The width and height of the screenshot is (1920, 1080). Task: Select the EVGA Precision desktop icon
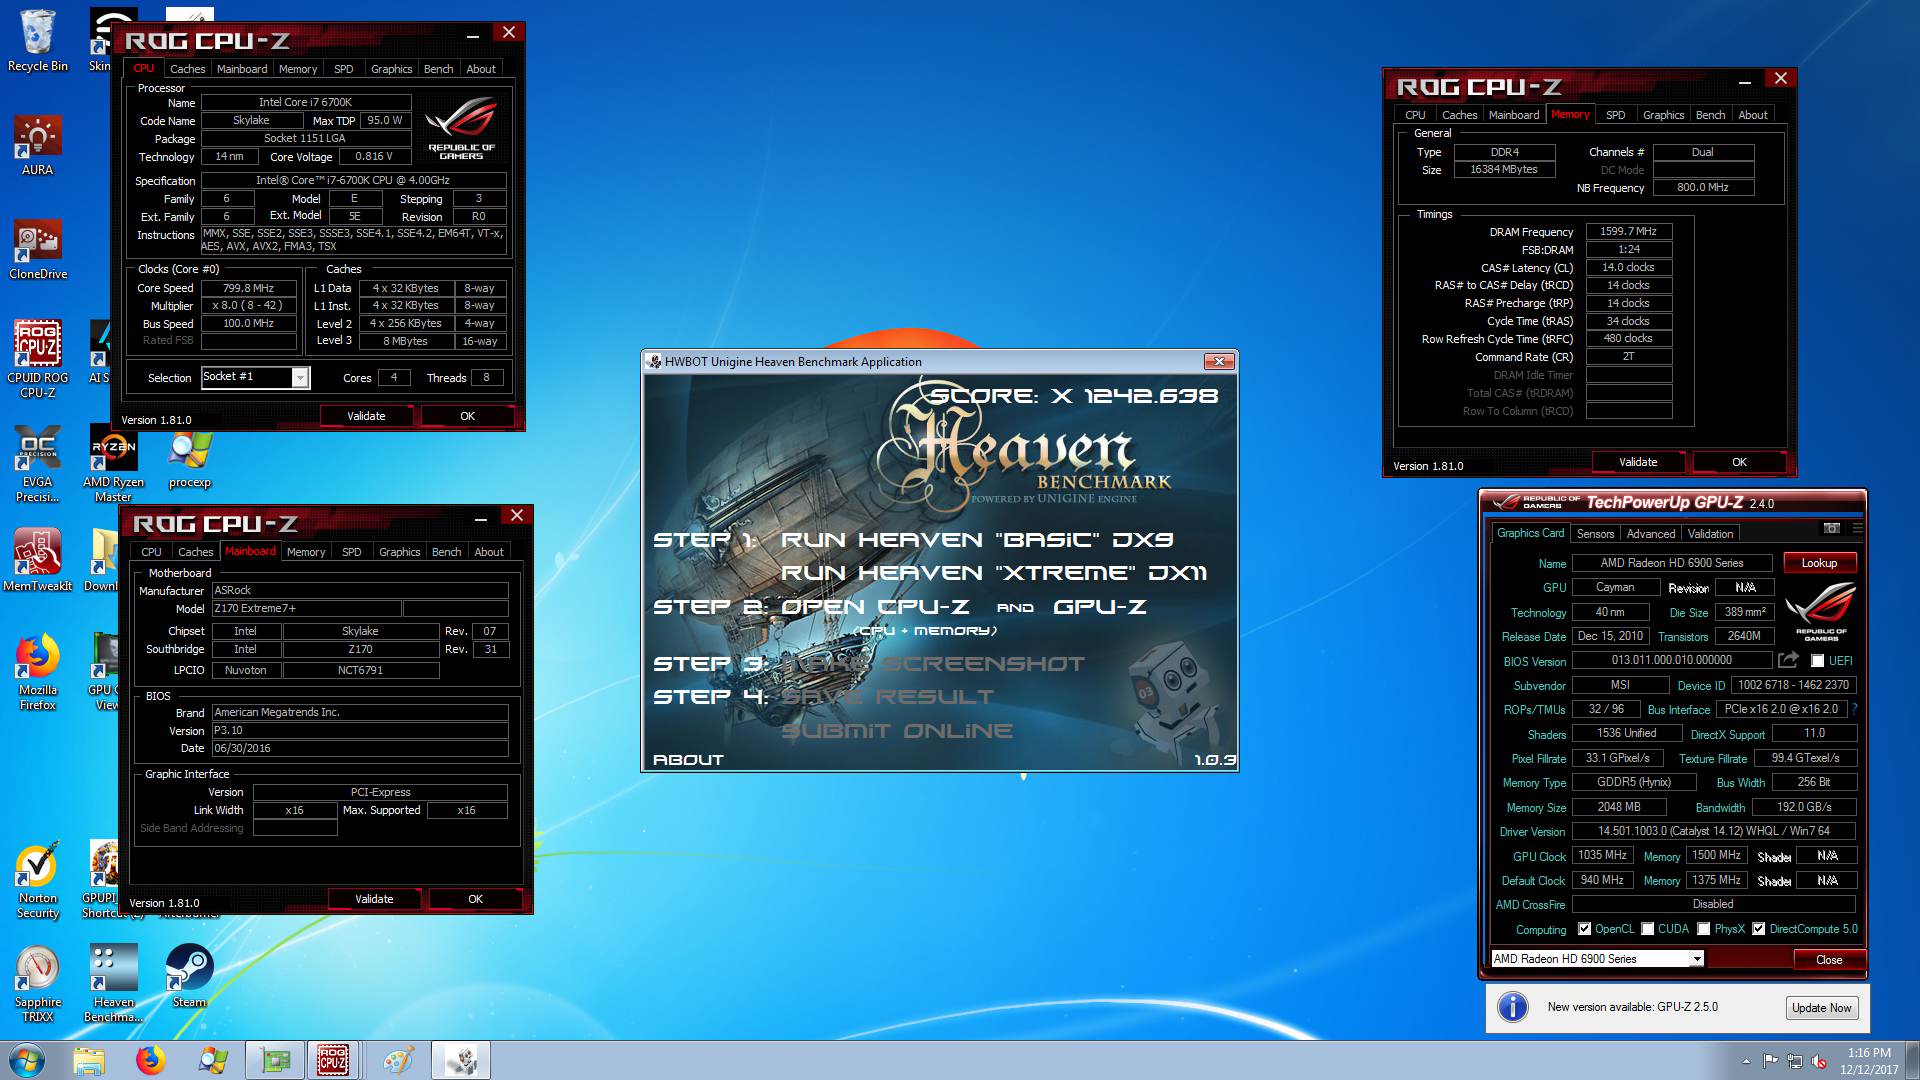pos(38,464)
